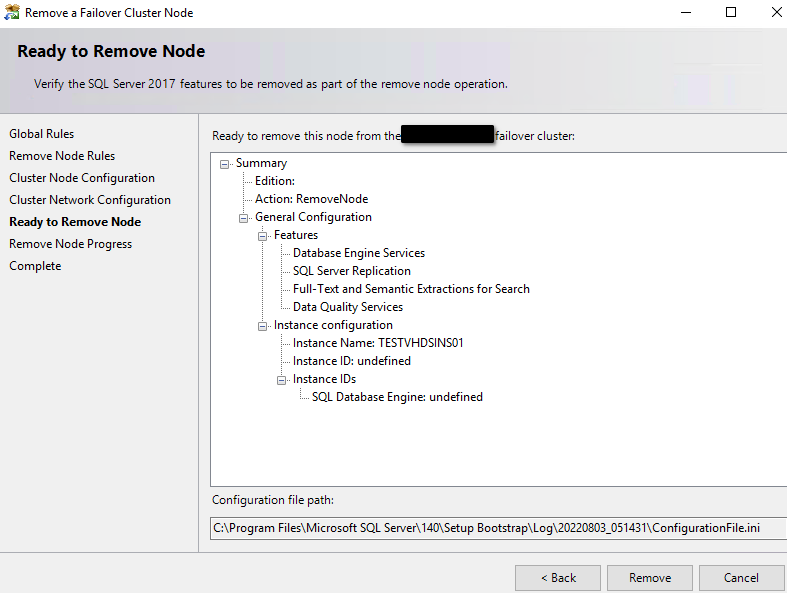Image resolution: width=787 pixels, height=593 pixels.
Task: Minimize the Remove a Failover Cluster Node window
Action: (686, 13)
